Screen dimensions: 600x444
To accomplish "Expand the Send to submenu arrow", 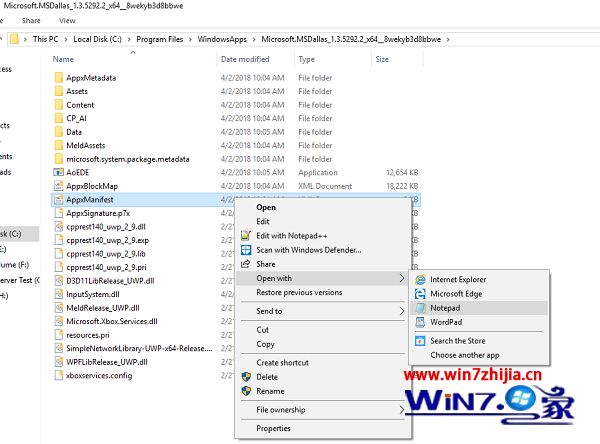I will click(x=402, y=311).
